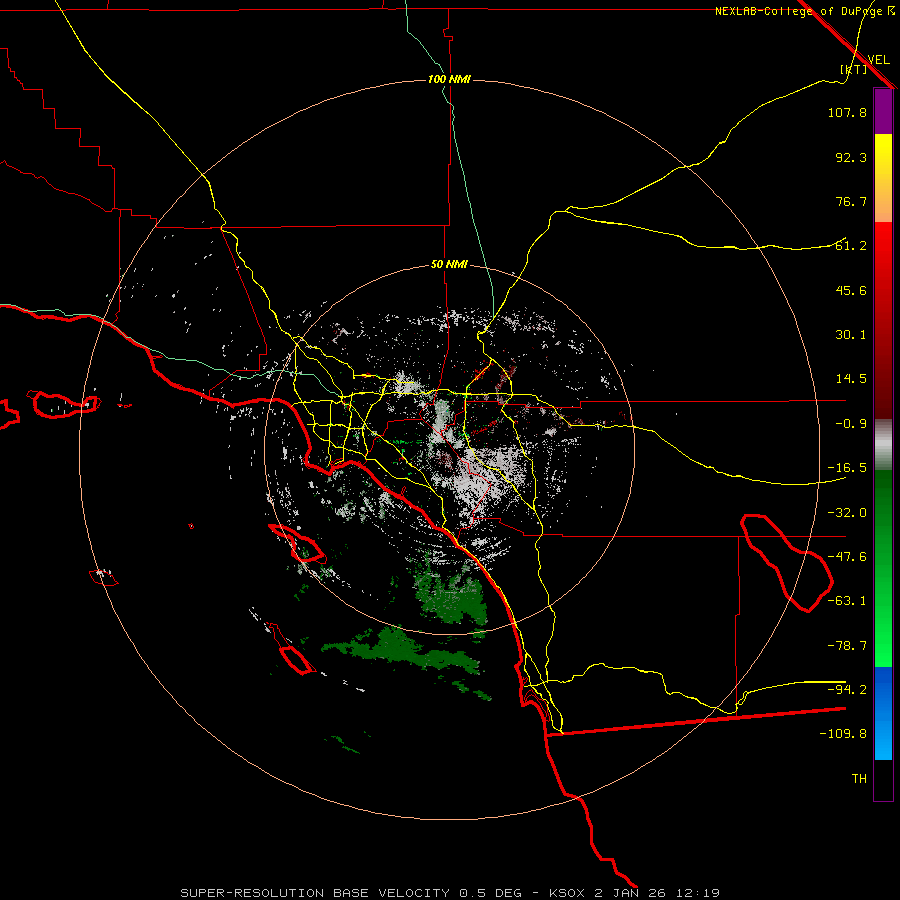
Task: Click the VEL legend title
Action: (x=878, y=60)
